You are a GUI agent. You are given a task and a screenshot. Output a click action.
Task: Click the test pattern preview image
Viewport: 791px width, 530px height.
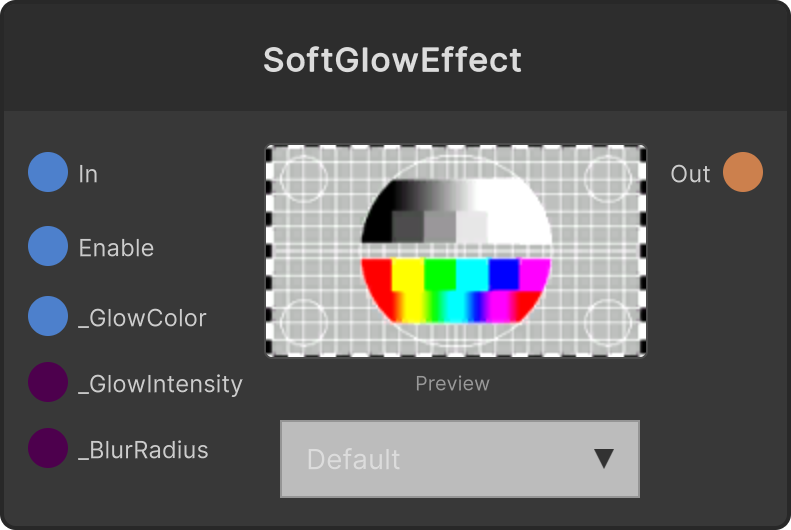click(456, 251)
